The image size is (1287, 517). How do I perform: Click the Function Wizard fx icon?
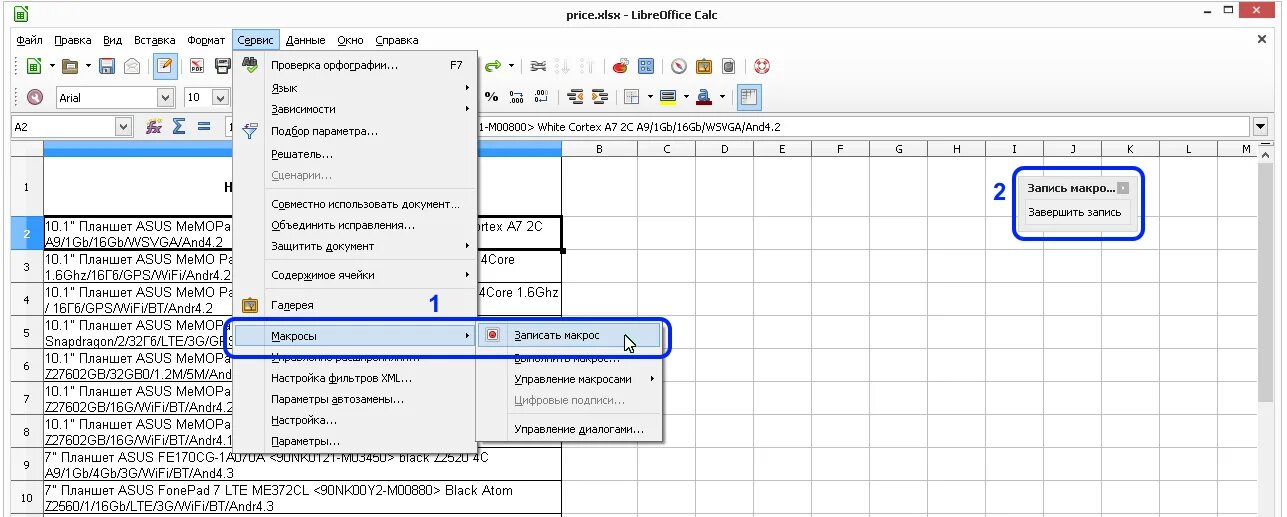(x=155, y=127)
